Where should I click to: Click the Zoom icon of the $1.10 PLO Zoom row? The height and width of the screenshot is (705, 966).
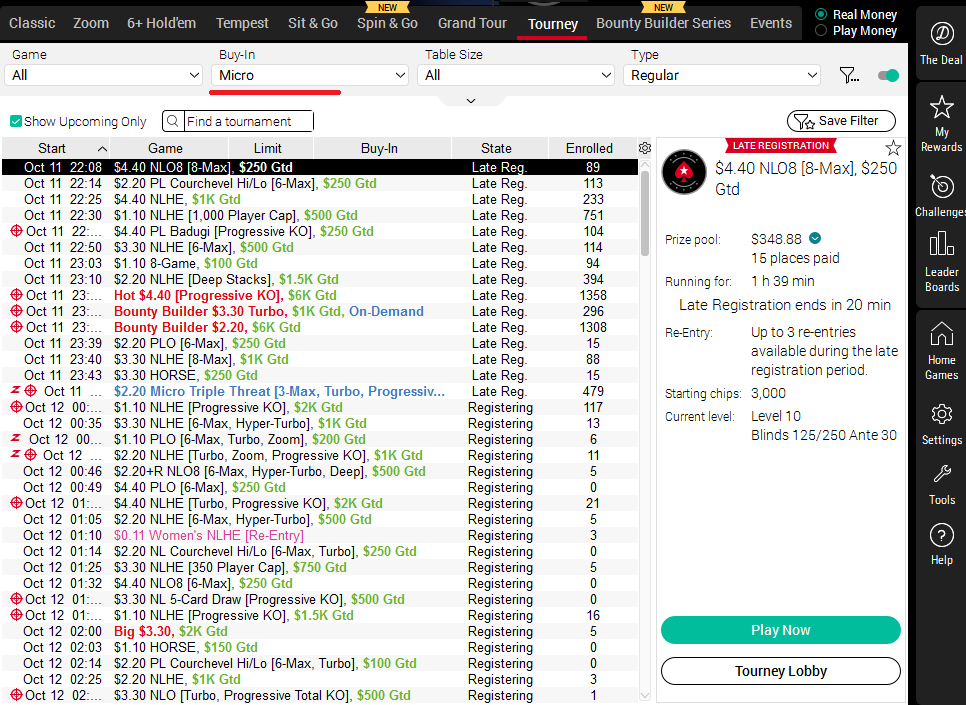coord(16,439)
